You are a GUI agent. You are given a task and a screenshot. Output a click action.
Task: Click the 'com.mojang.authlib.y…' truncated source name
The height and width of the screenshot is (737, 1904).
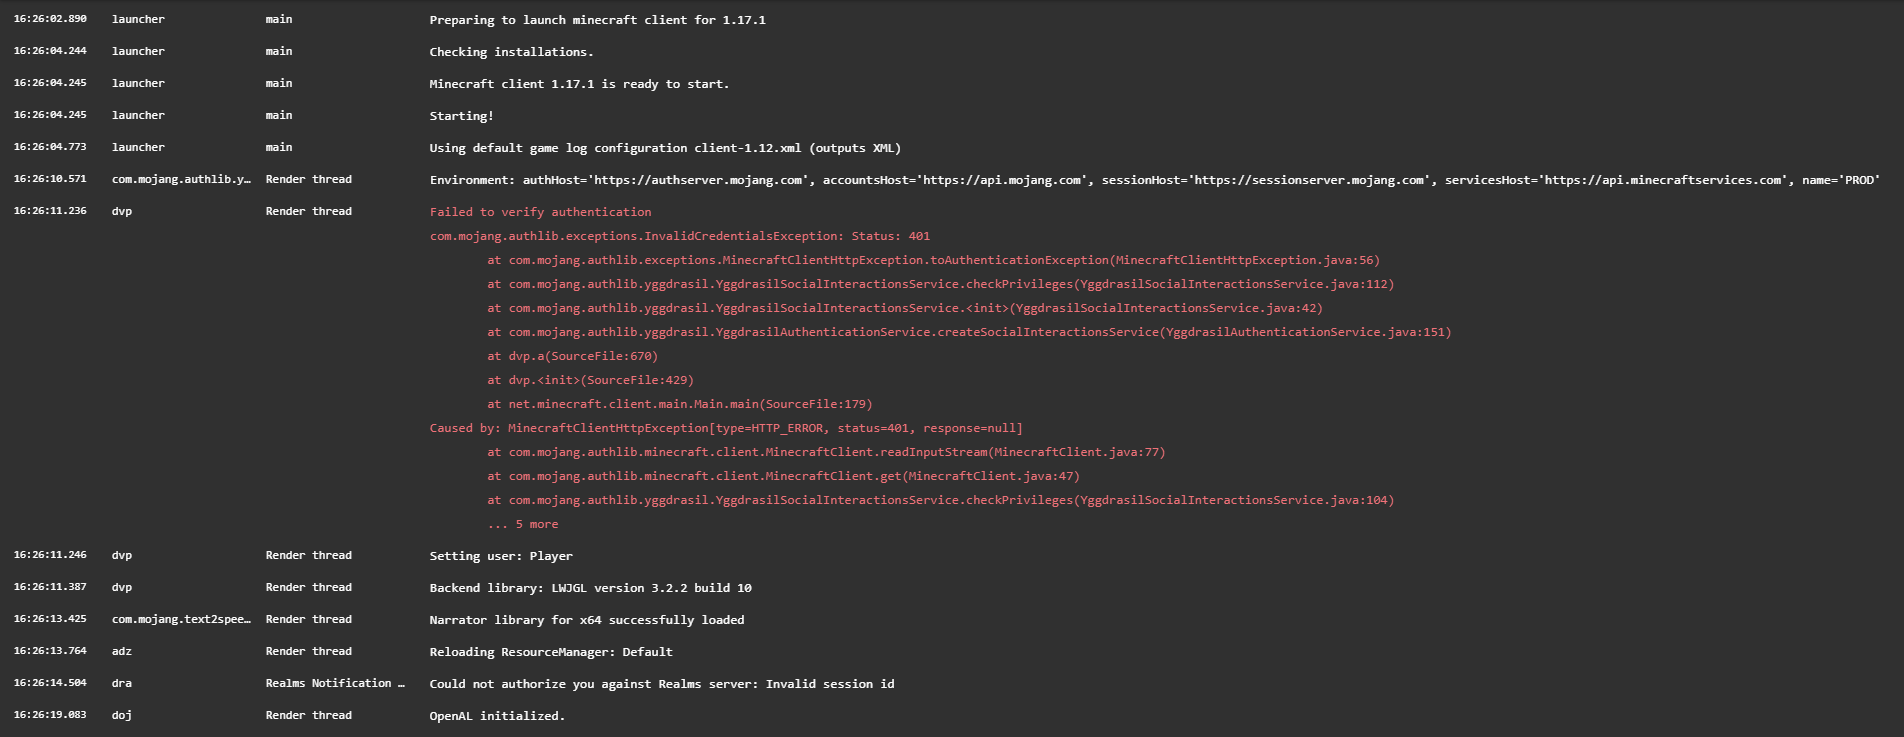click(x=181, y=180)
